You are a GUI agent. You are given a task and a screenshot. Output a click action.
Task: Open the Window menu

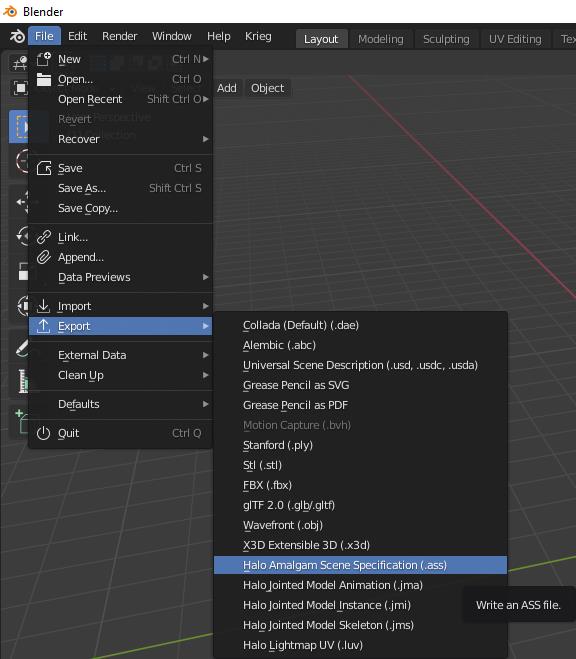171,36
